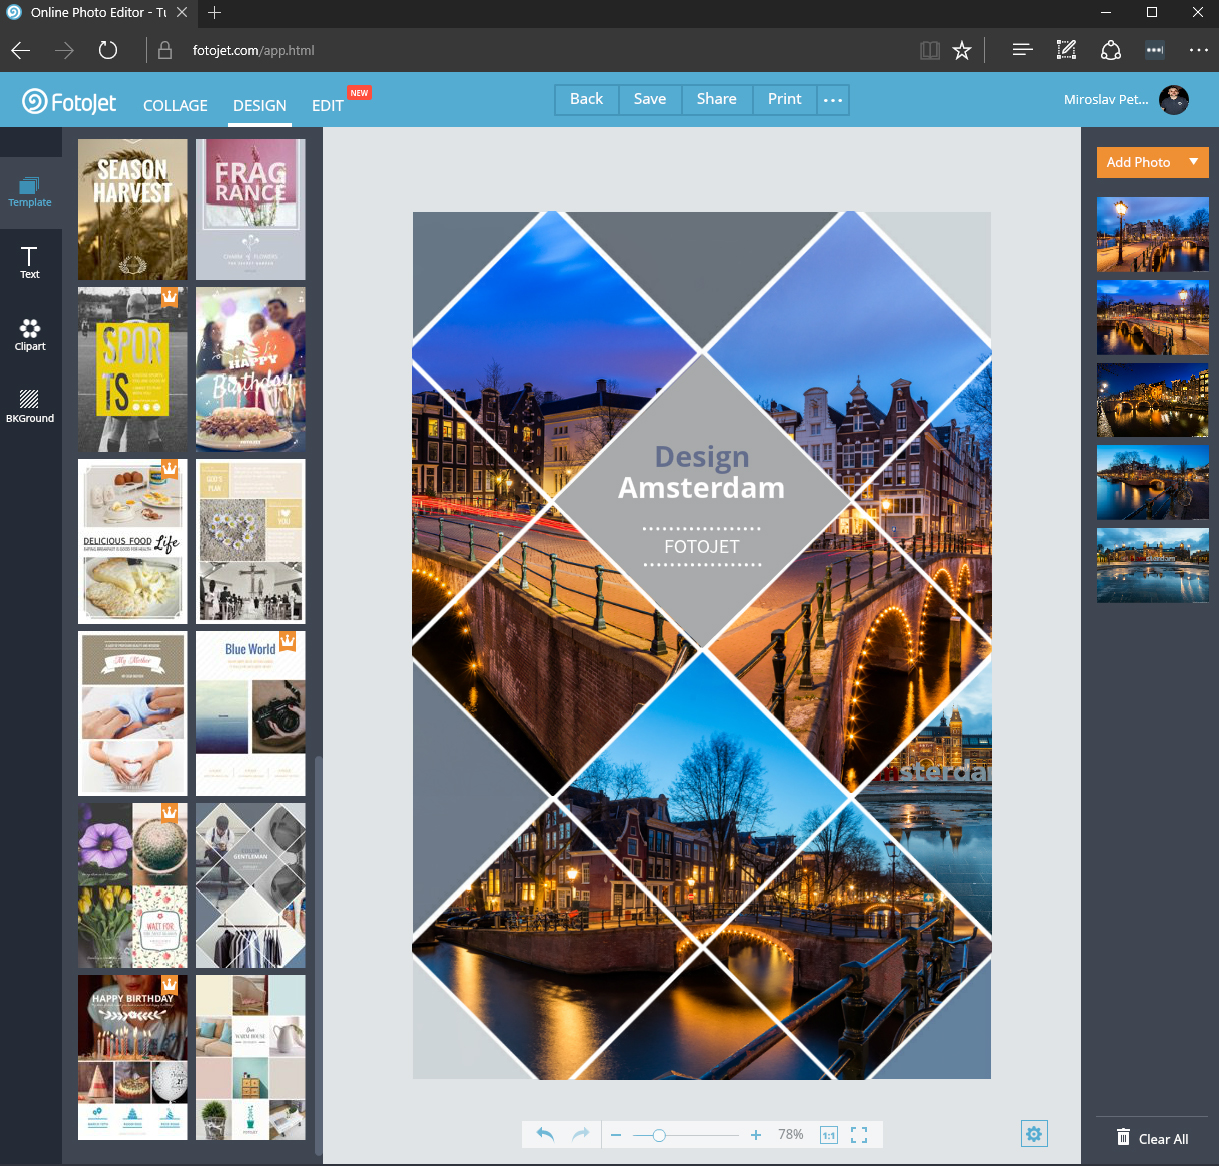The image size is (1219, 1166).
Task: Zoom out with the minus icon
Action: point(616,1135)
